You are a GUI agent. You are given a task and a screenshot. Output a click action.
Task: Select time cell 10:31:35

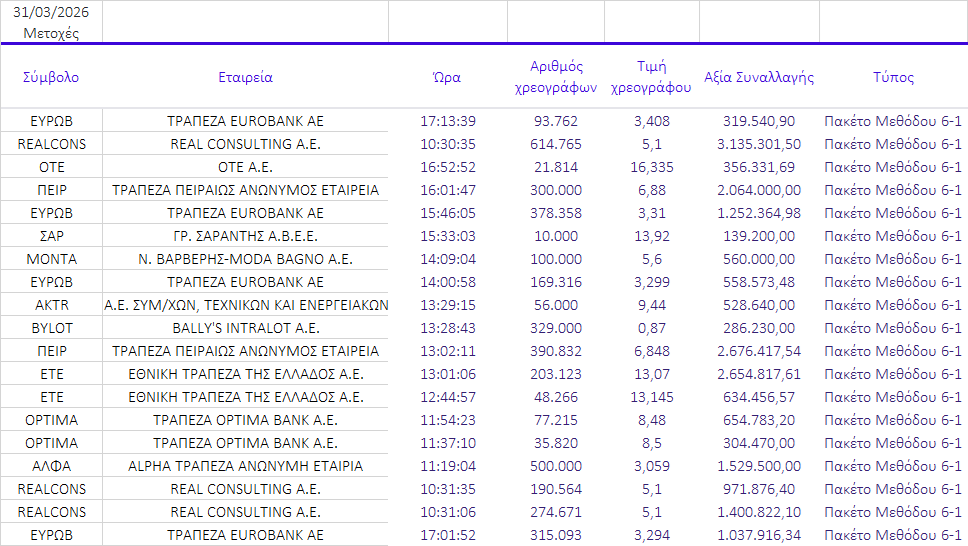coord(448,489)
